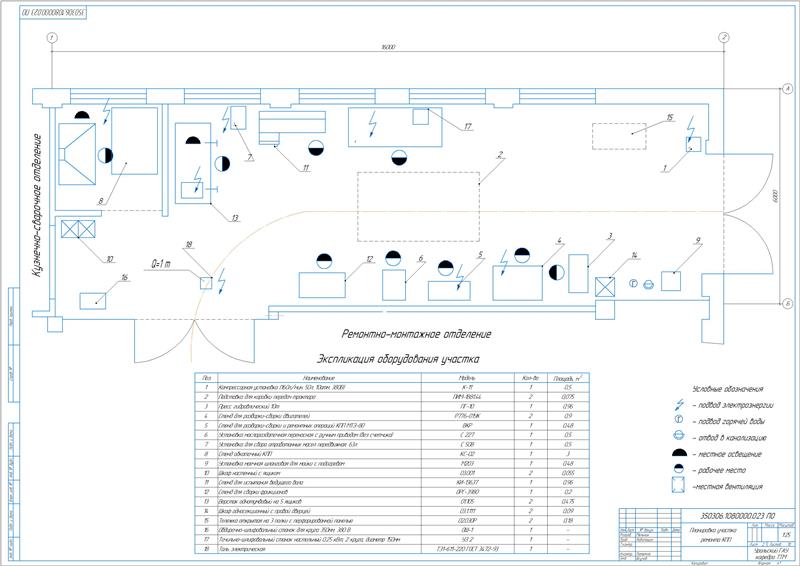This screenshot has height=566, width=800.
Task: Click the '1:25' scale value in title block
Action: 786,535
